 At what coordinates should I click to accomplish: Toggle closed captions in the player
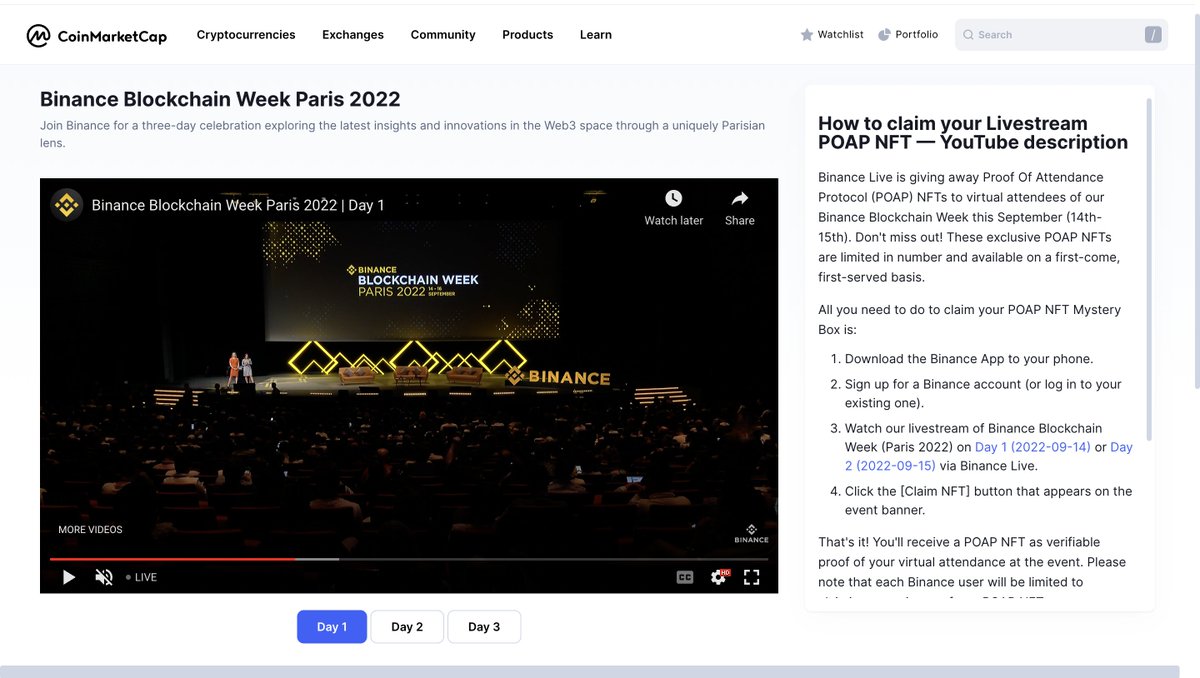coord(685,577)
